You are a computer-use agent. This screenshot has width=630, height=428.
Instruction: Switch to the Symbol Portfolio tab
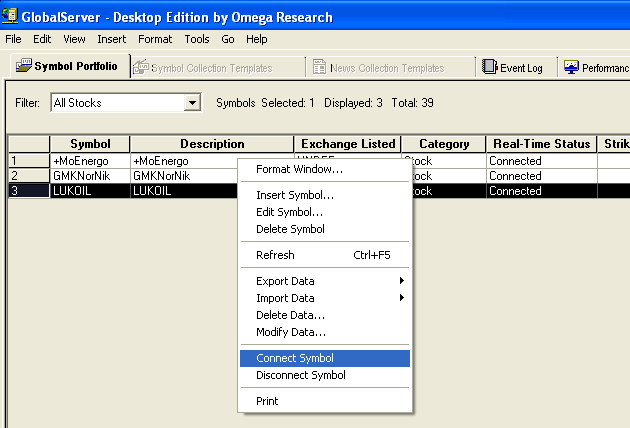[x=70, y=66]
